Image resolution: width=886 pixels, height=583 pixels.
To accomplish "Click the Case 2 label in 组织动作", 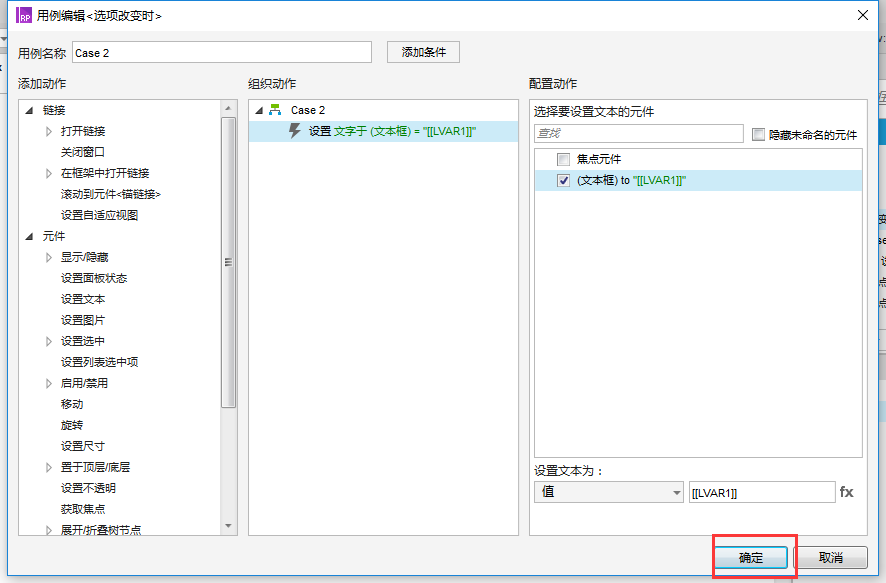I will 308,110.
